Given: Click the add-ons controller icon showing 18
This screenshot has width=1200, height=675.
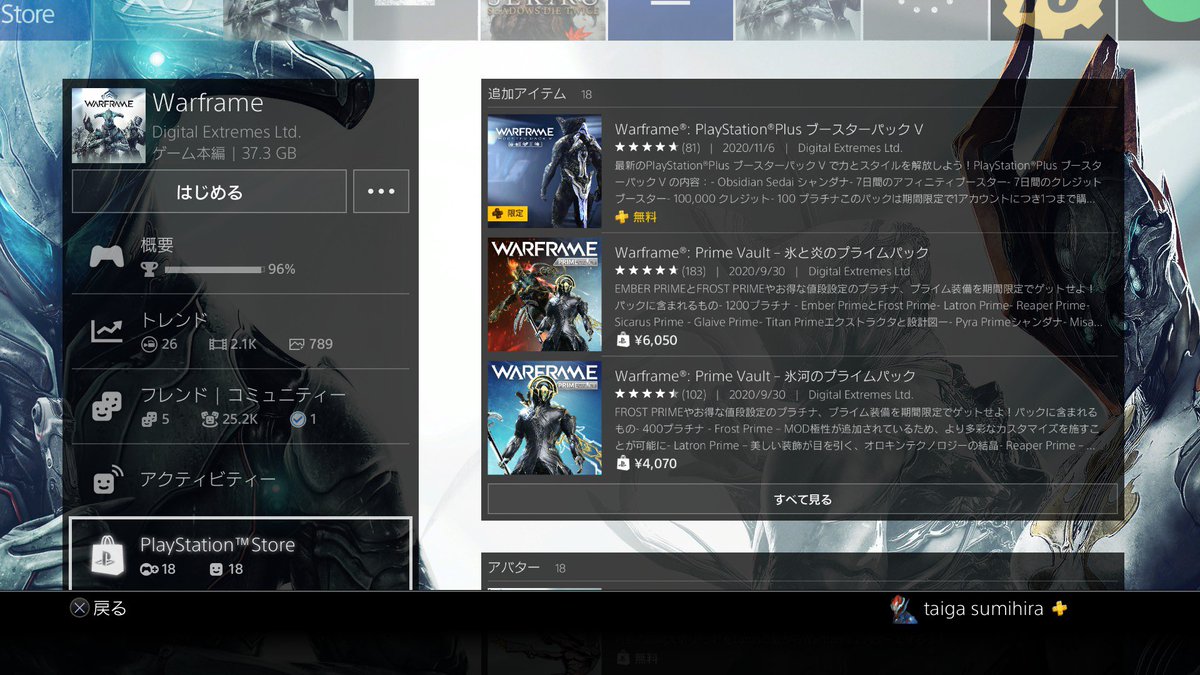Looking at the screenshot, I should point(149,569).
